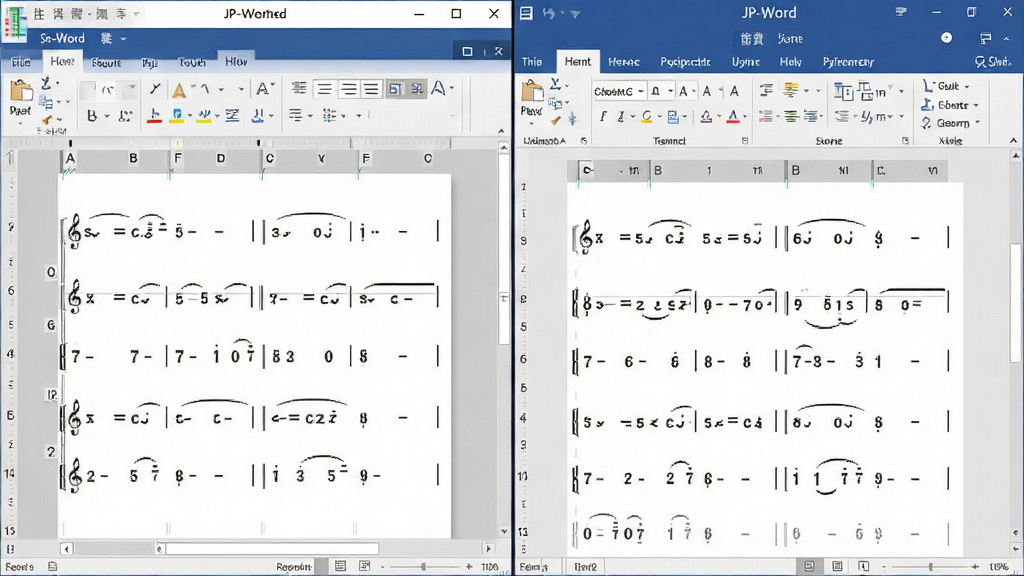Open the Pyfrenteny tab in JP-Word
Viewport: 1024px width, 576px height.
pyautogui.click(x=848, y=62)
